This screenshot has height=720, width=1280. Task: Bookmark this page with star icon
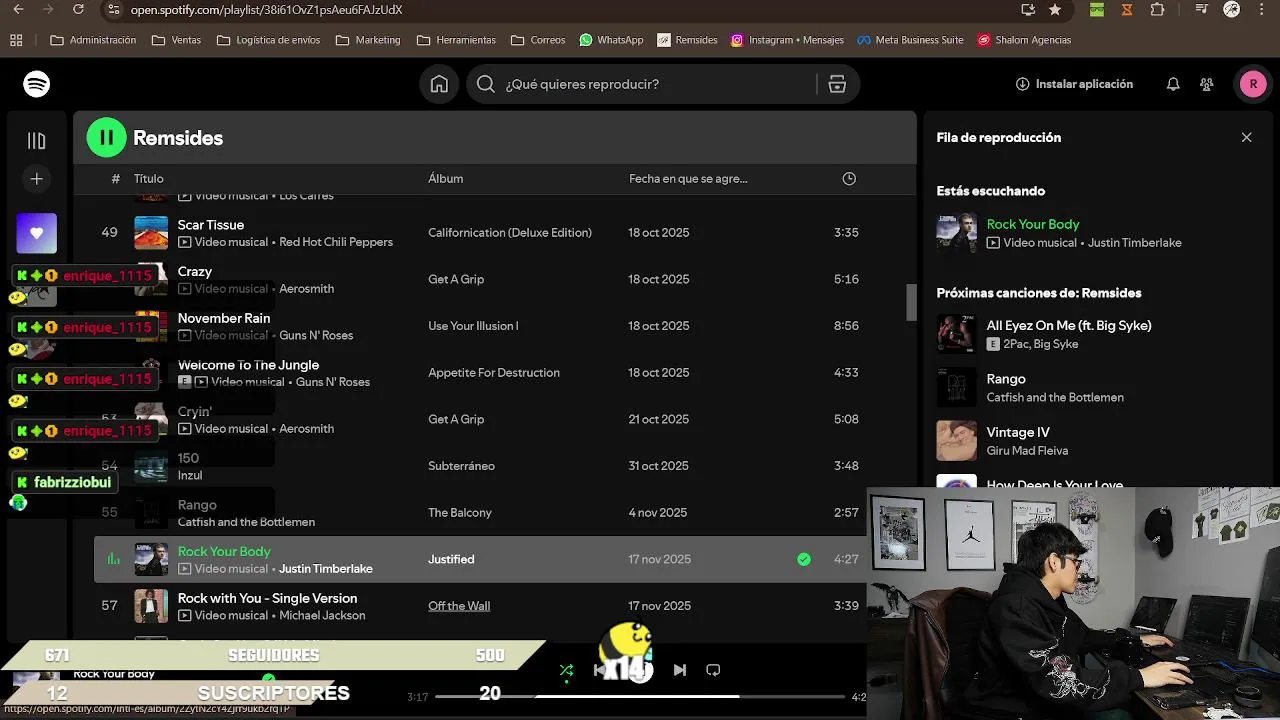1055,9
